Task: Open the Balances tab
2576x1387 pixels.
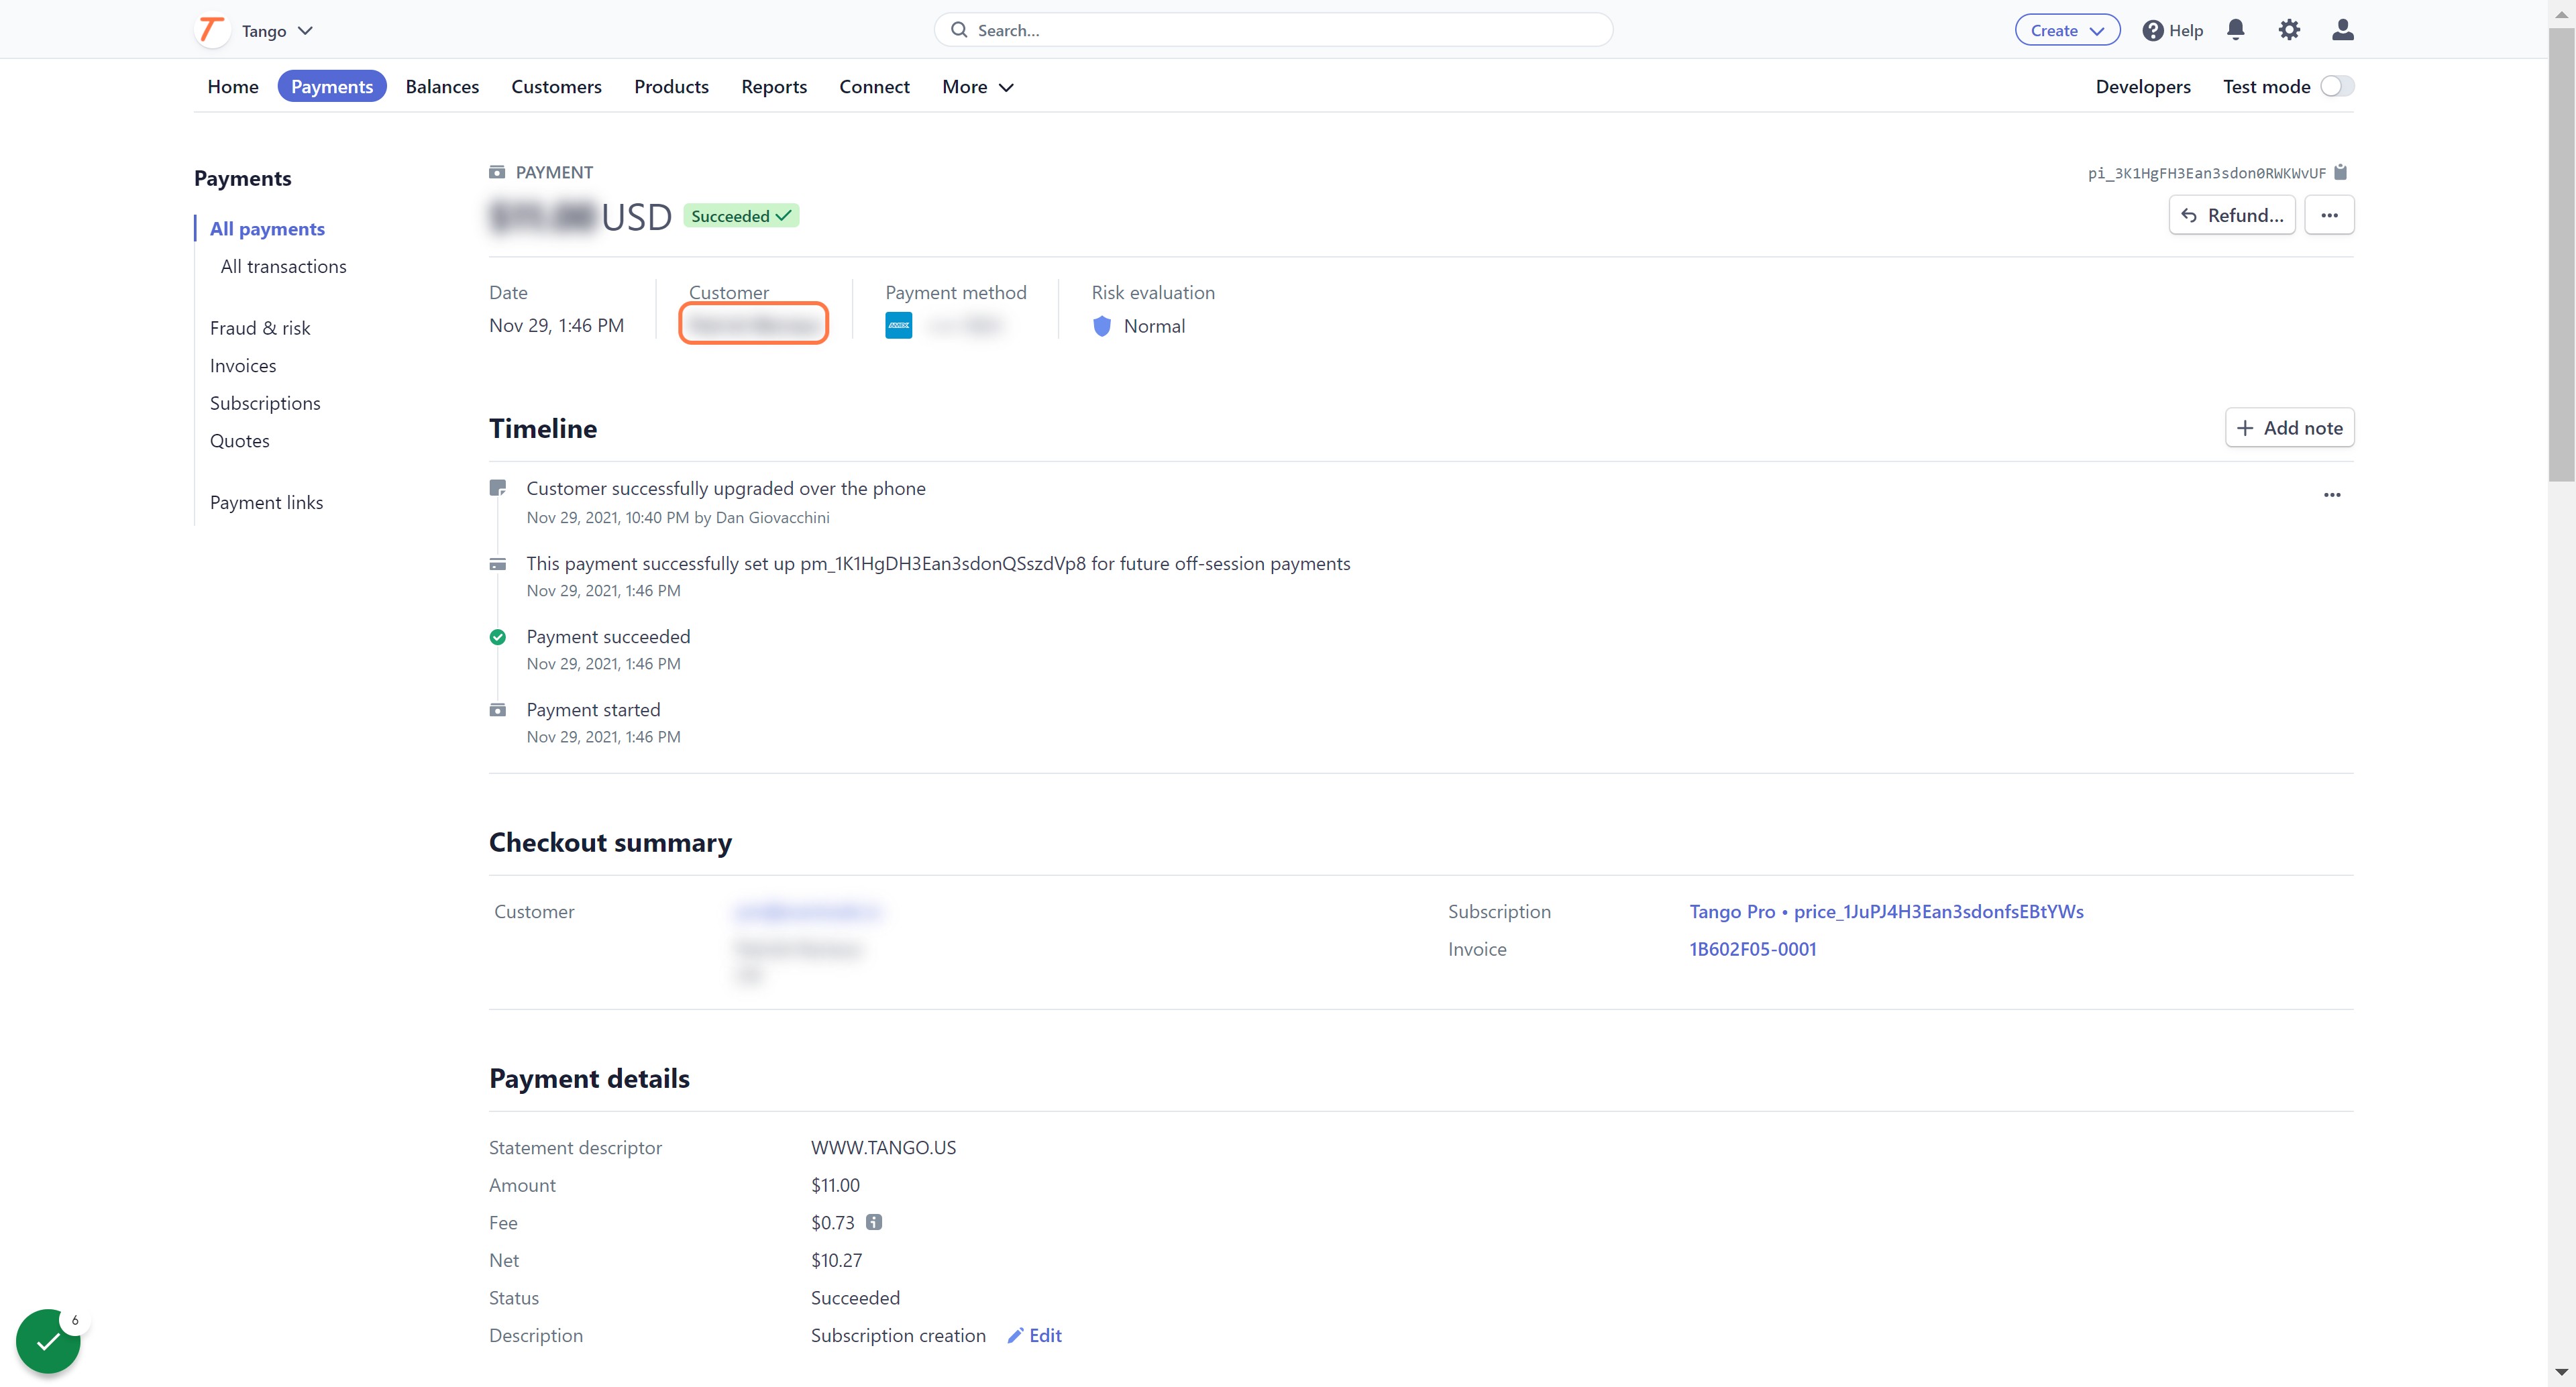Action: click(442, 87)
